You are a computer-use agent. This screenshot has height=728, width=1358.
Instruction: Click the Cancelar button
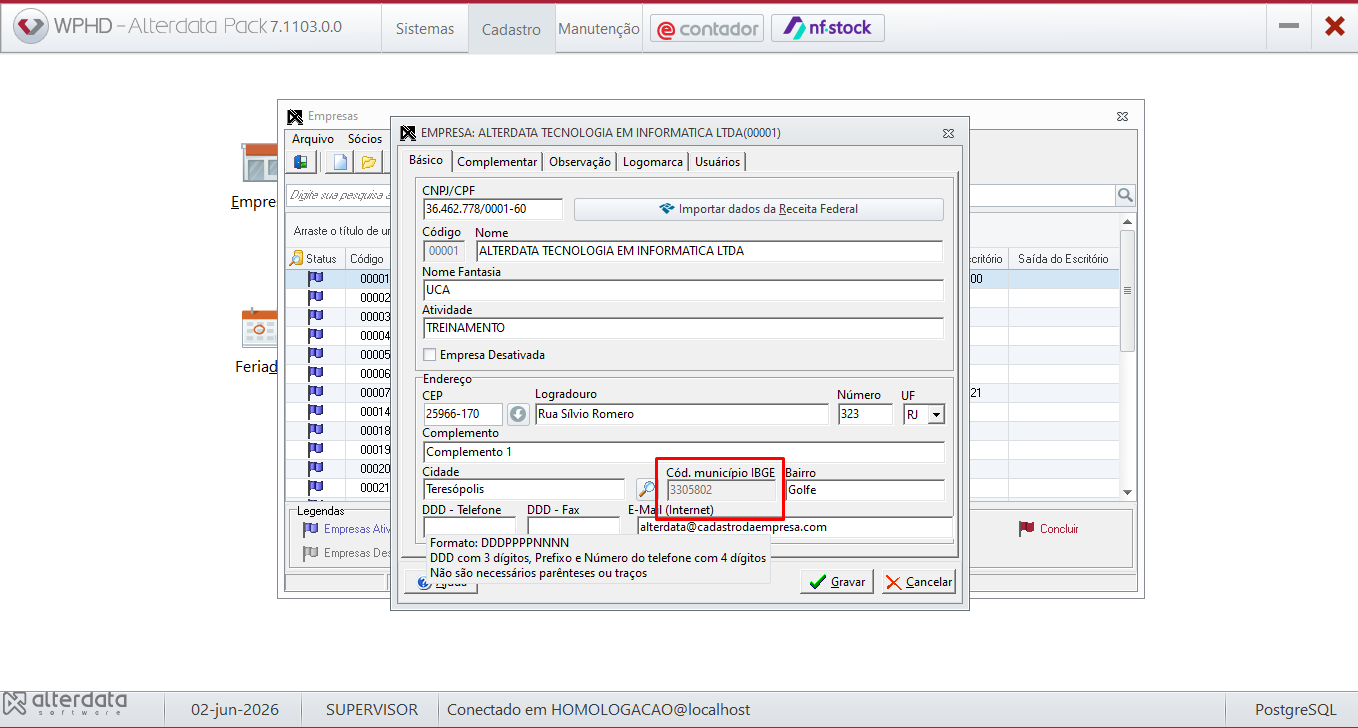pos(919,582)
